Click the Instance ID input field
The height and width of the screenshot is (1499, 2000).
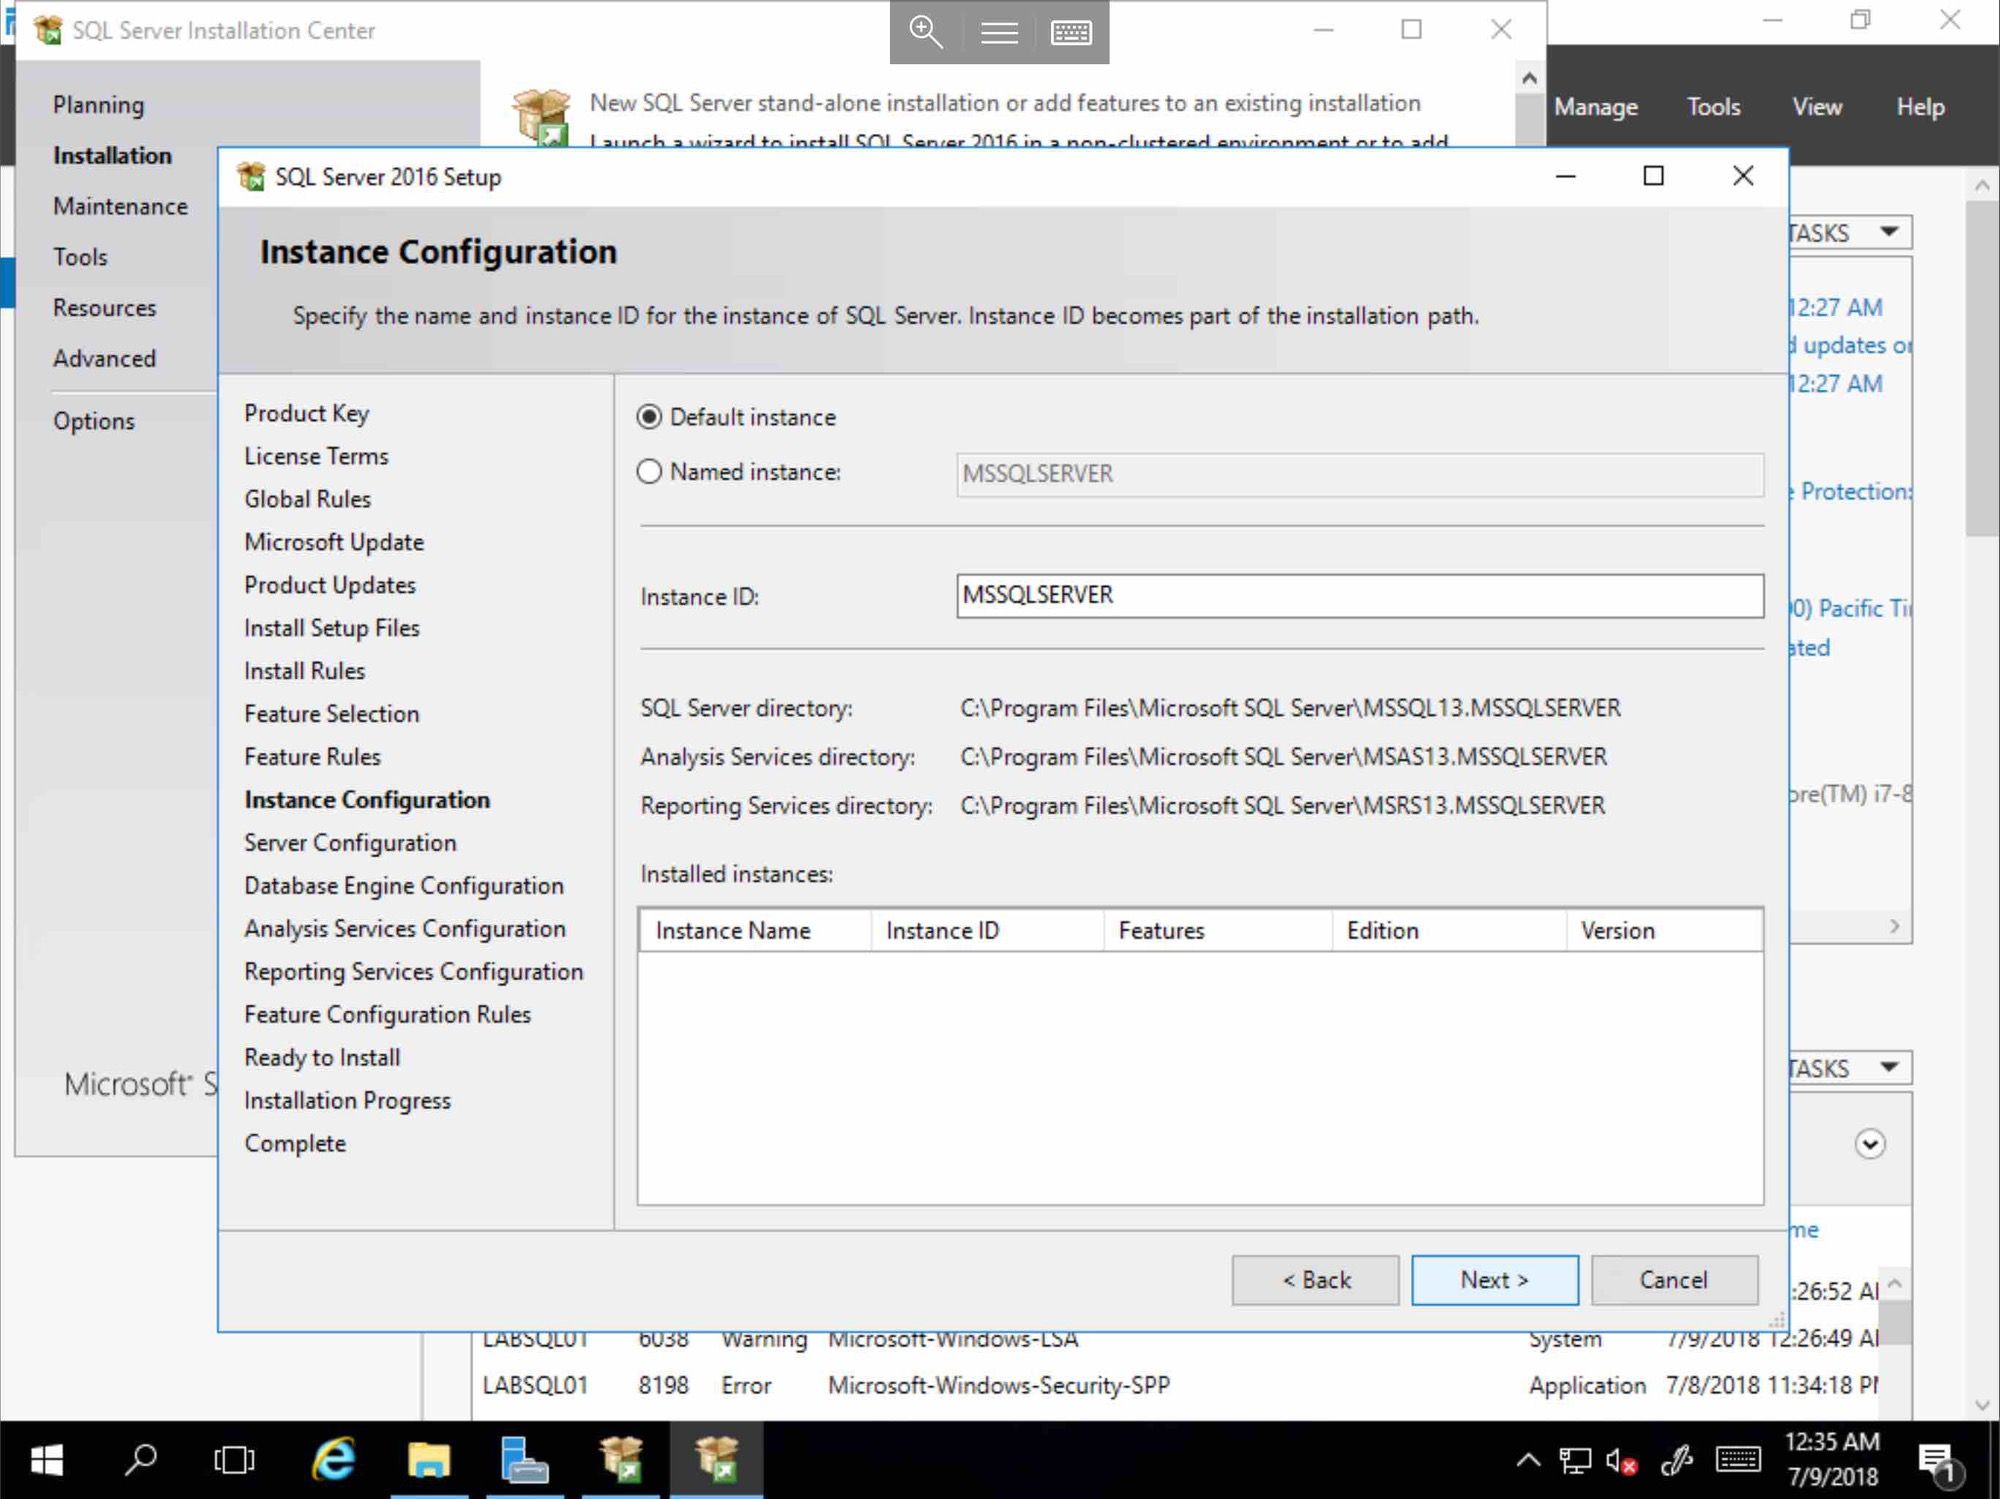tap(1360, 596)
